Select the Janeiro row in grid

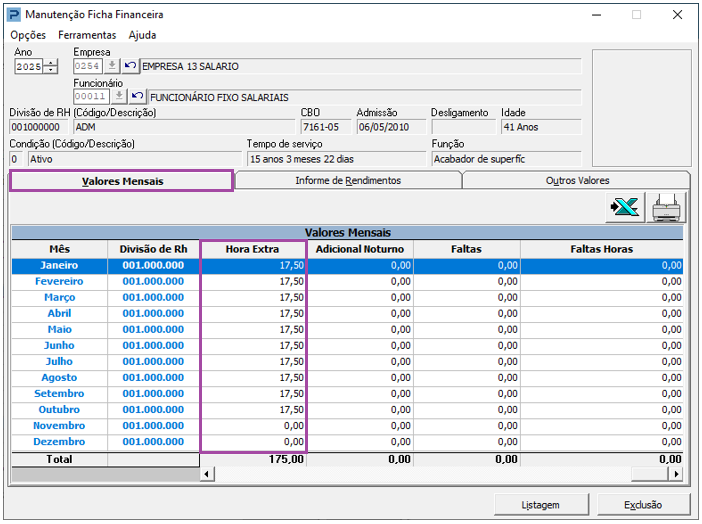[x=59, y=265]
